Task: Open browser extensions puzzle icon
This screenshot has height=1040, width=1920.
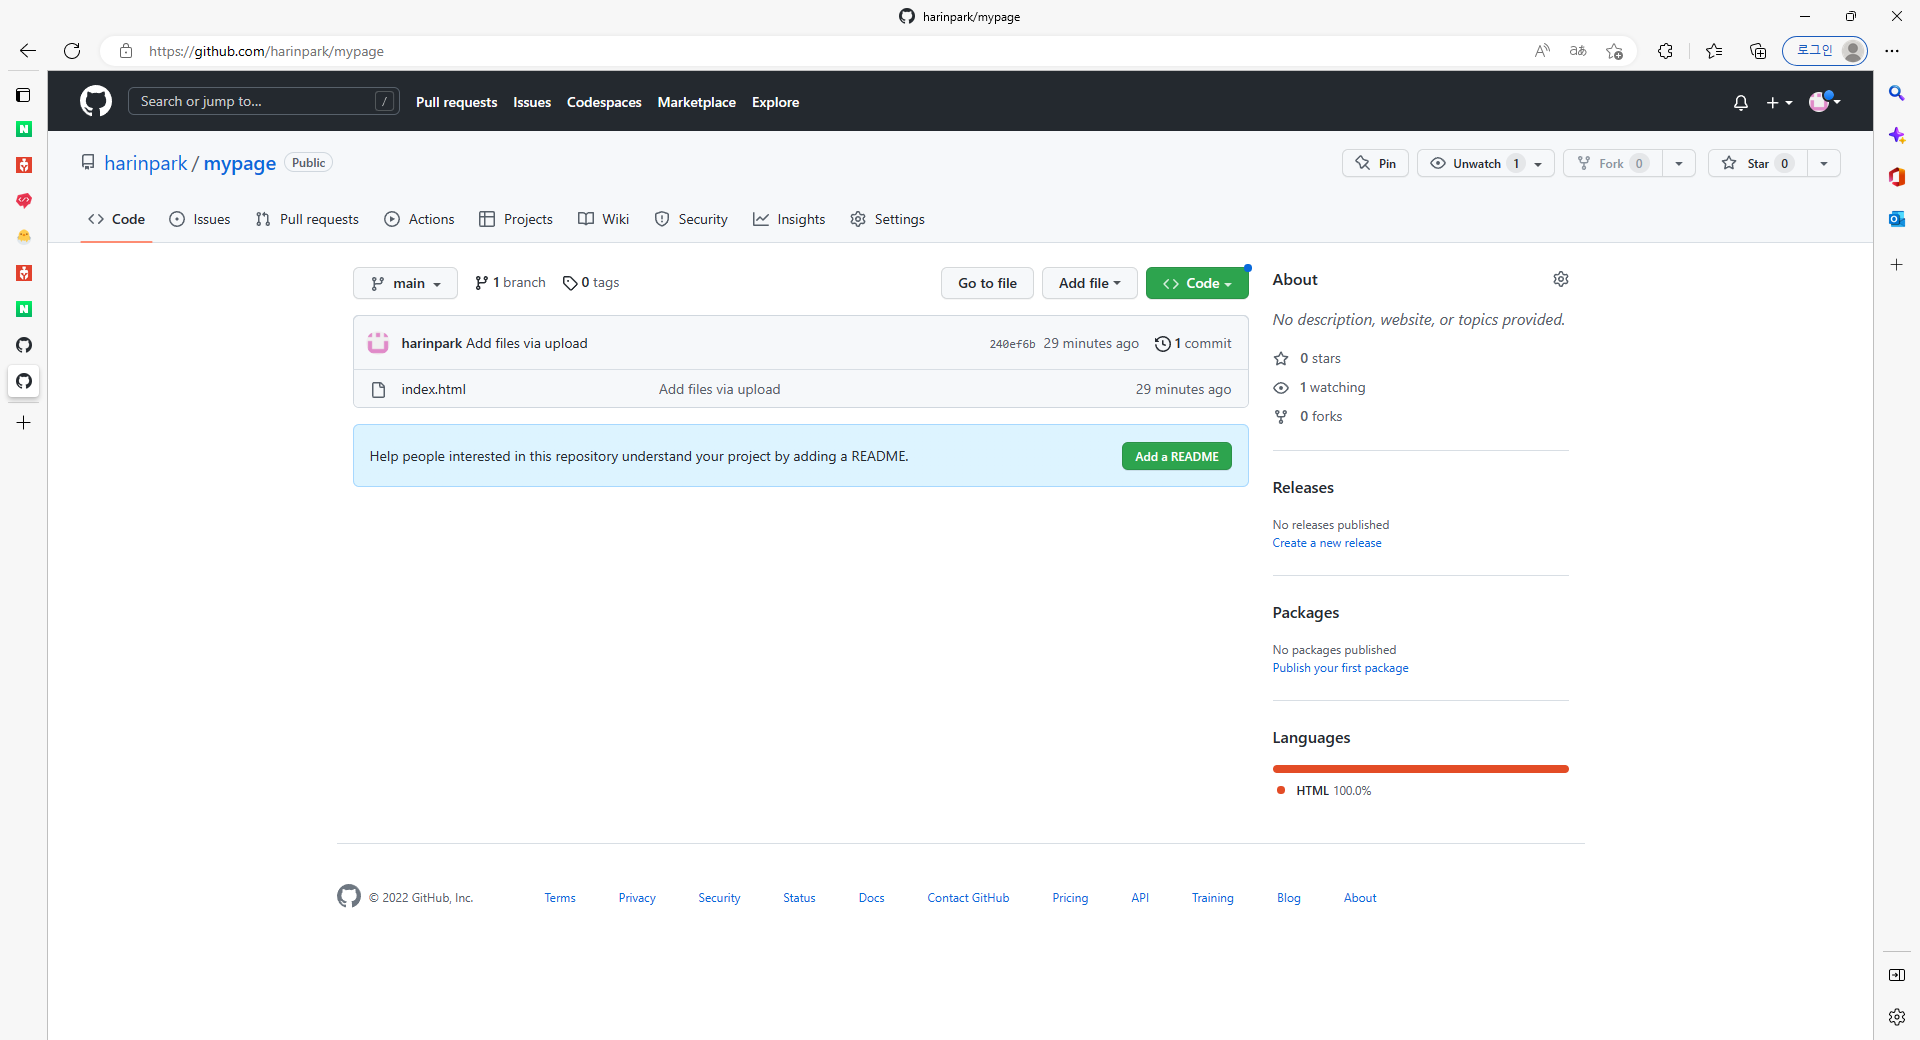Action: coord(1665,51)
